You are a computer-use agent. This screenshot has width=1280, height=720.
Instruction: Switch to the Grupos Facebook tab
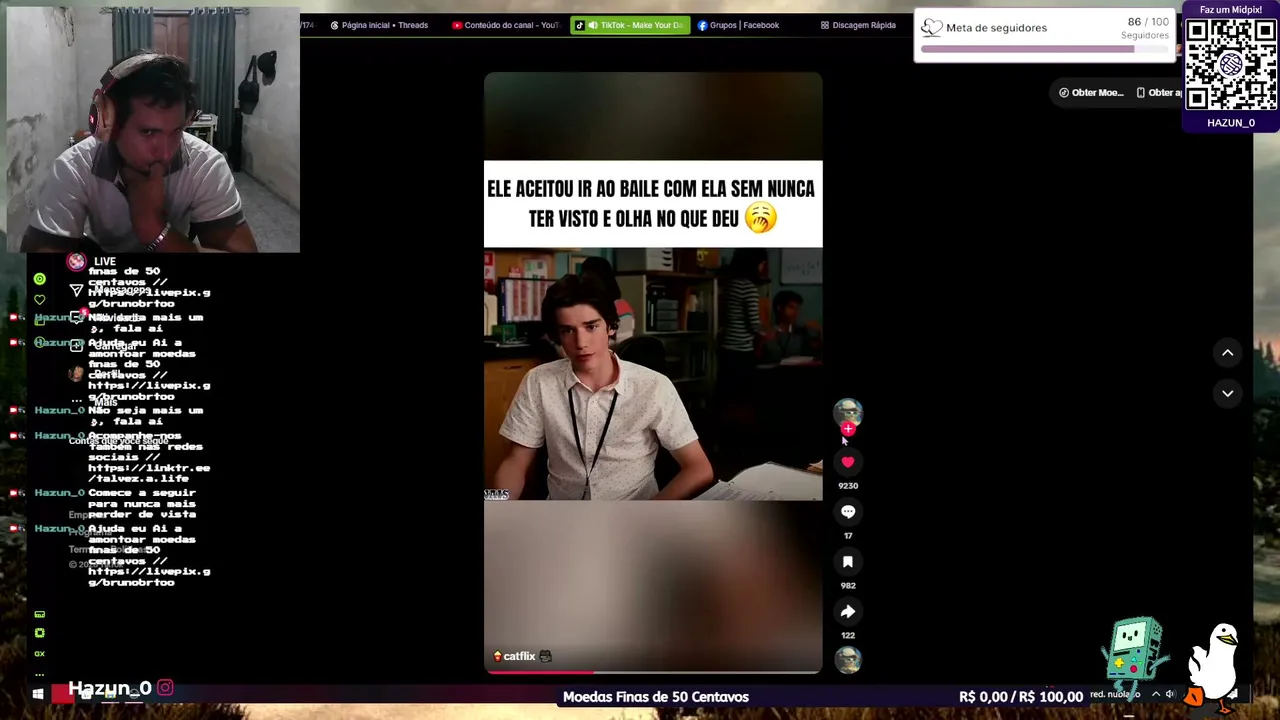click(738, 25)
